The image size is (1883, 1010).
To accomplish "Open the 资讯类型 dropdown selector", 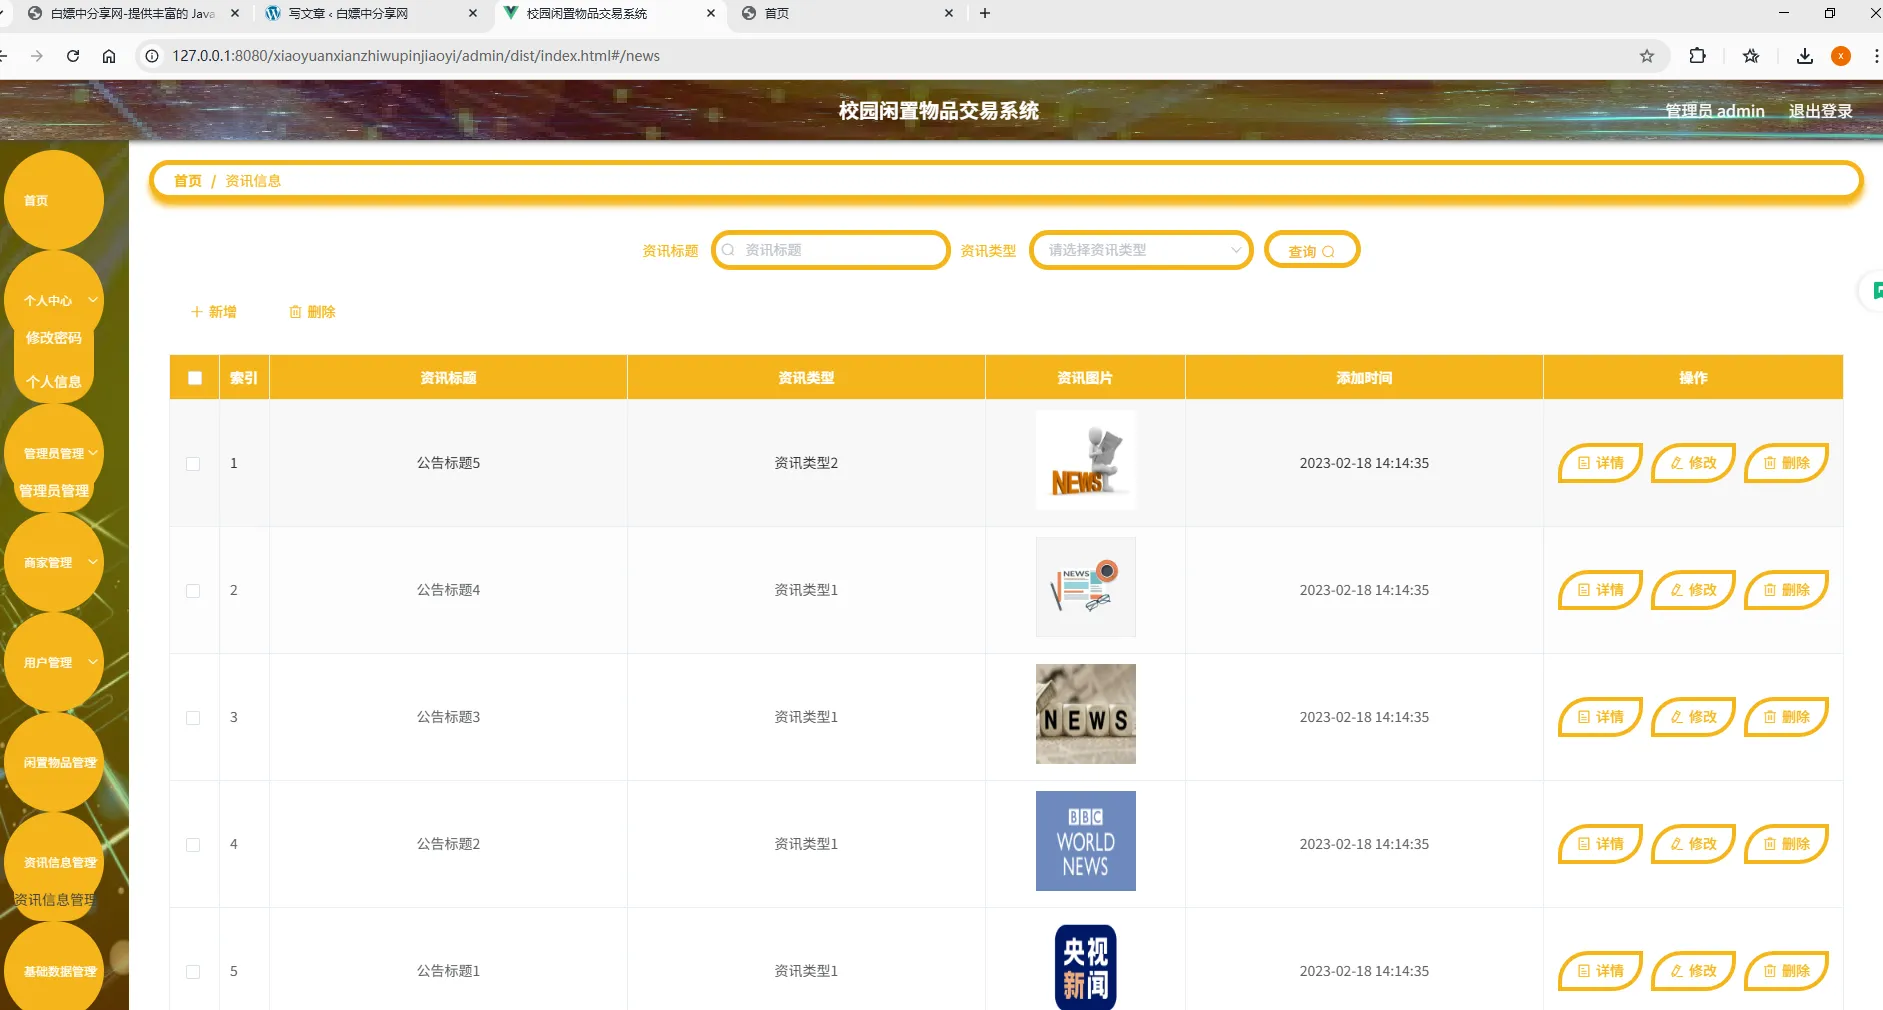I will point(1140,250).
